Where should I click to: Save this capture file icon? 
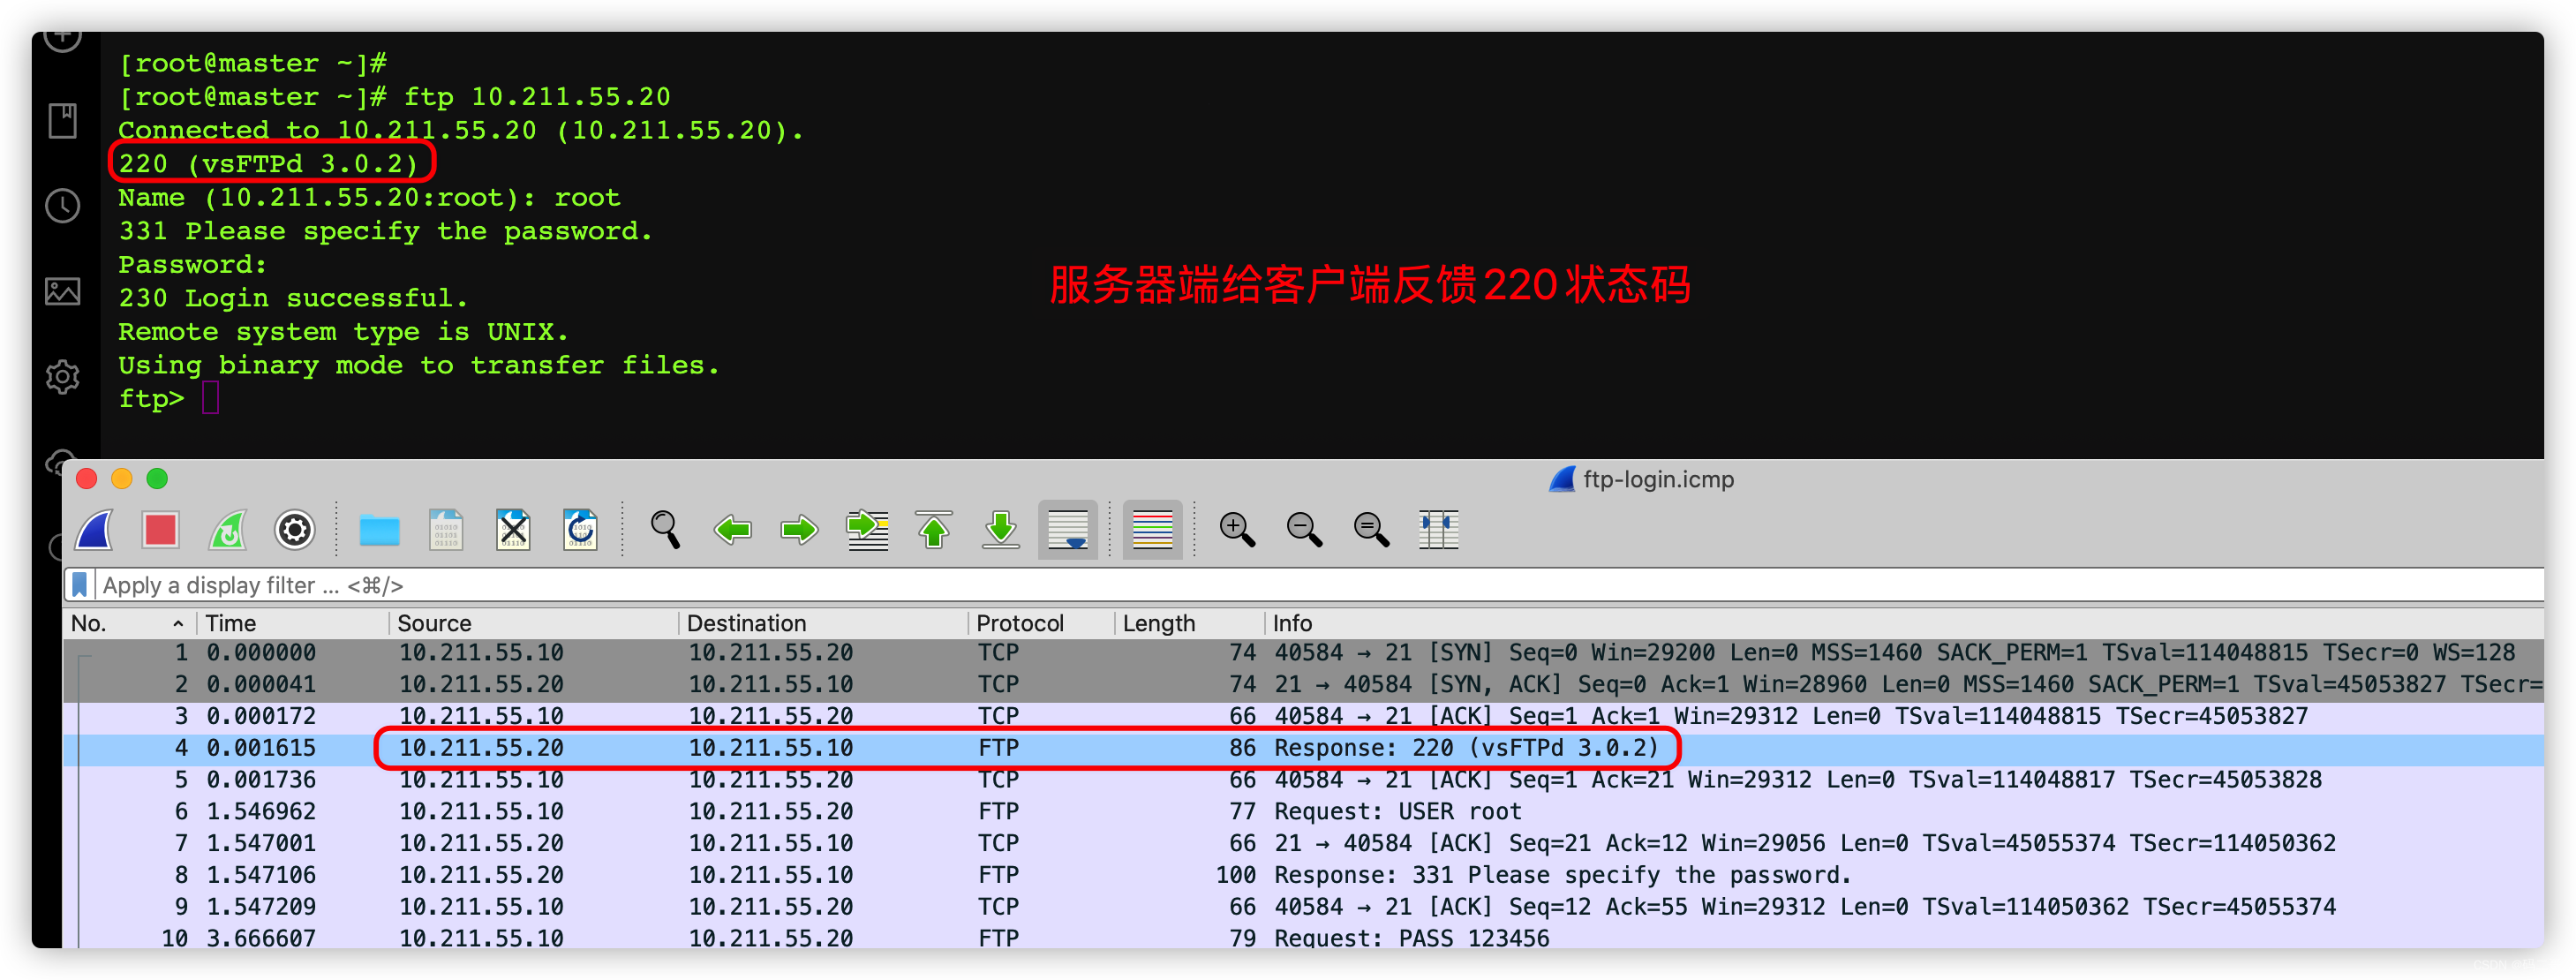[446, 530]
